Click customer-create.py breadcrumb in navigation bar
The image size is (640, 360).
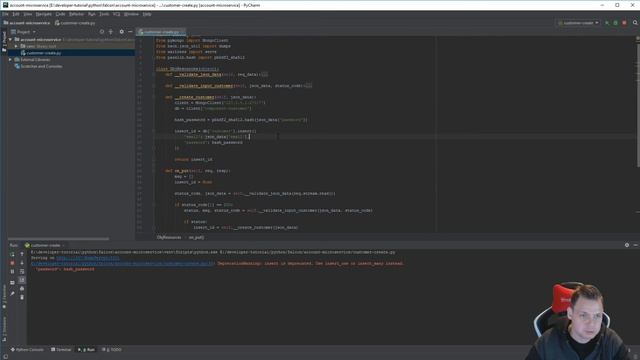[75, 23]
